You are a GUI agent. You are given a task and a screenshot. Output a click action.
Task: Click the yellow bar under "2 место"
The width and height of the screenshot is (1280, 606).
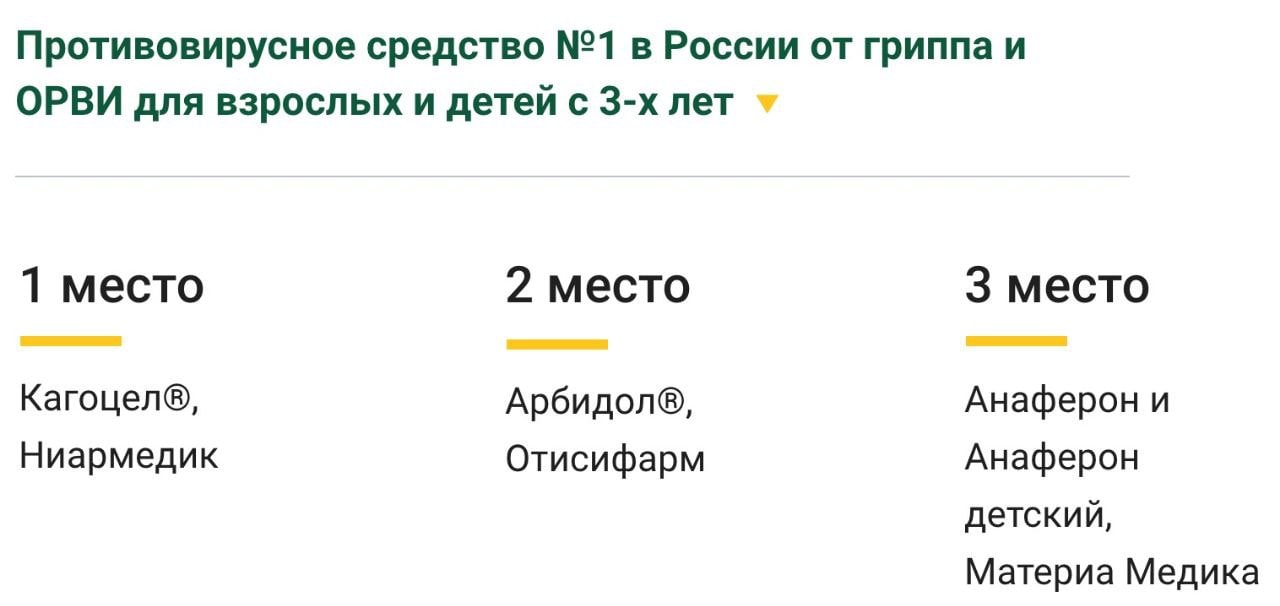point(557,344)
